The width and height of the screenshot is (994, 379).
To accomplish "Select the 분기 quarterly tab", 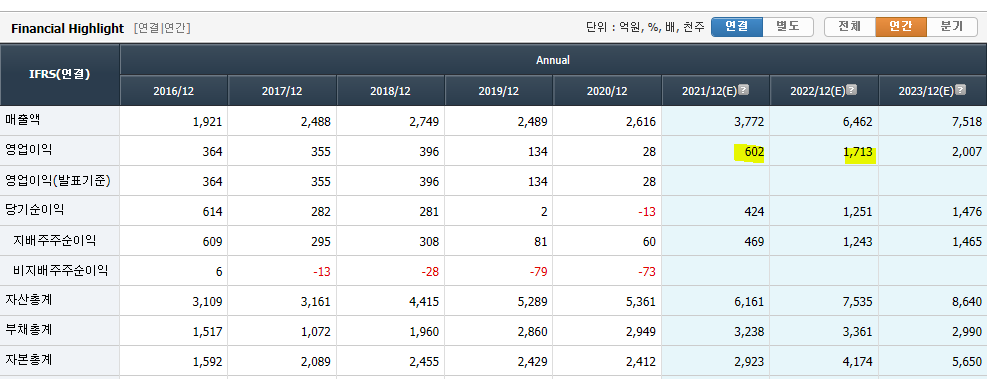I will click(952, 27).
